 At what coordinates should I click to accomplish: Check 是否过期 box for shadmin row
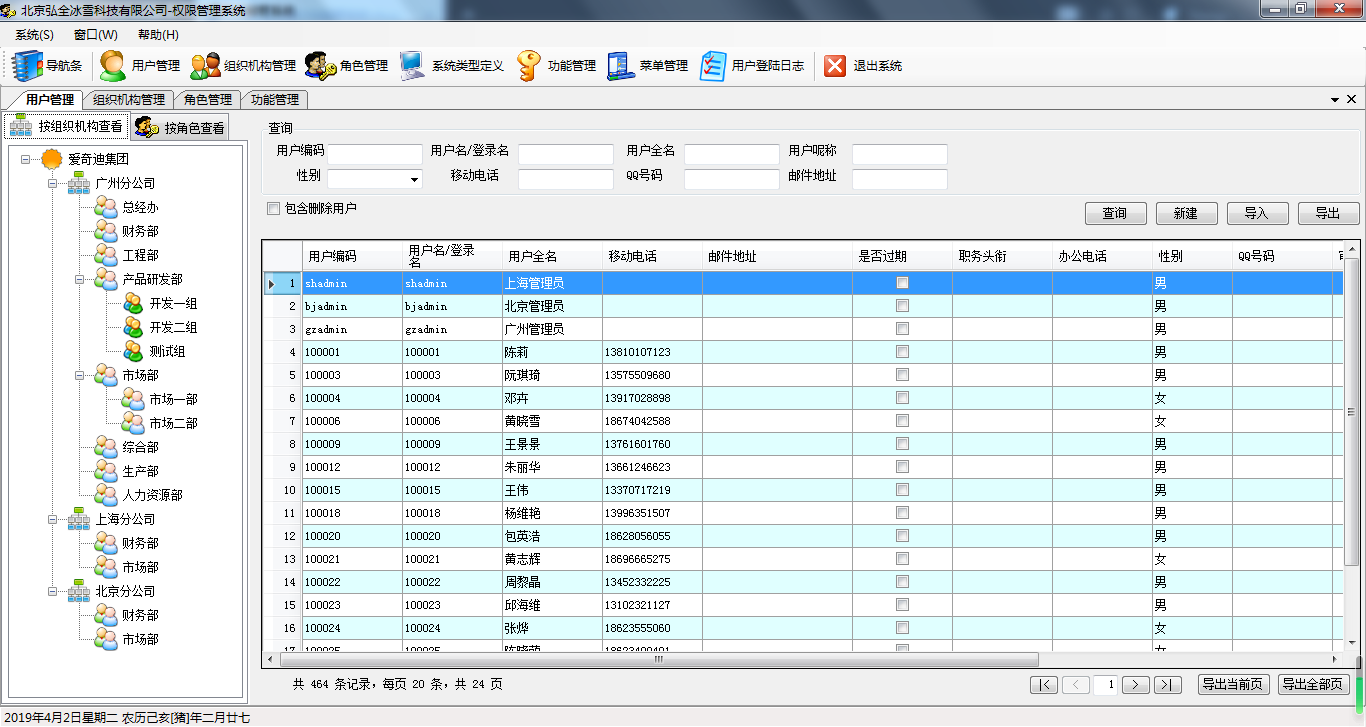(902, 283)
